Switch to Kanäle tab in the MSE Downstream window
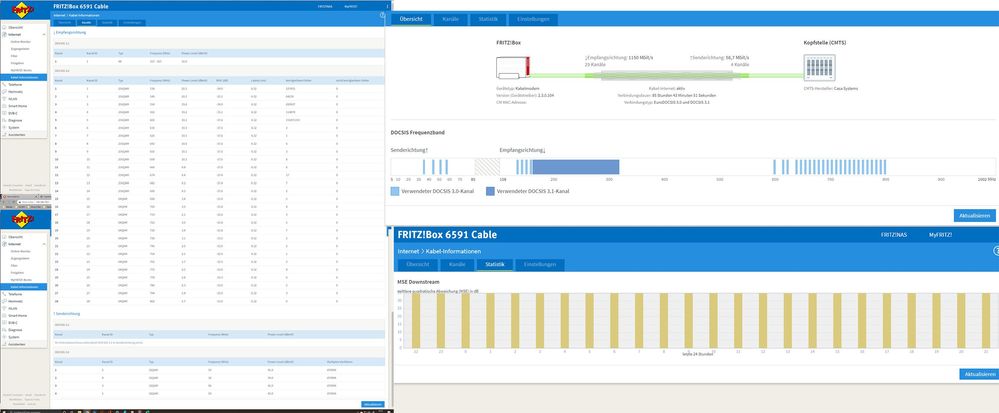Viewport: 999px width, 413px height. coord(456,264)
